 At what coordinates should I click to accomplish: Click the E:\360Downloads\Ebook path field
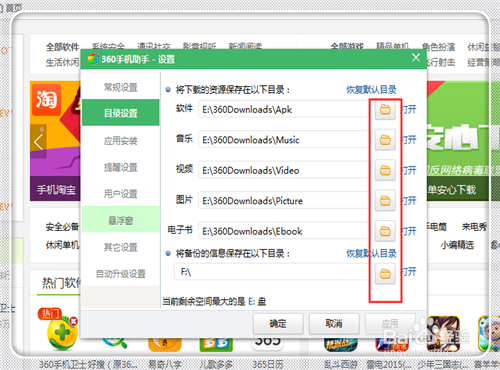(286, 231)
